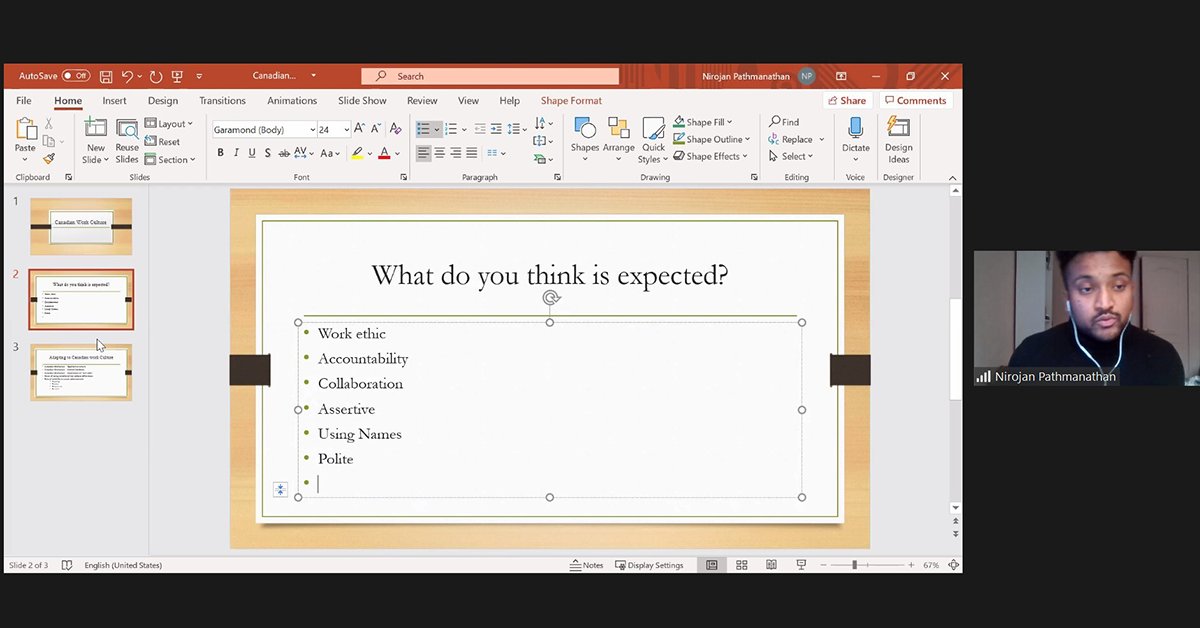This screenshot has height=628, width=1200.
Task: Open the Arrange options
Action: pos(619,140)
